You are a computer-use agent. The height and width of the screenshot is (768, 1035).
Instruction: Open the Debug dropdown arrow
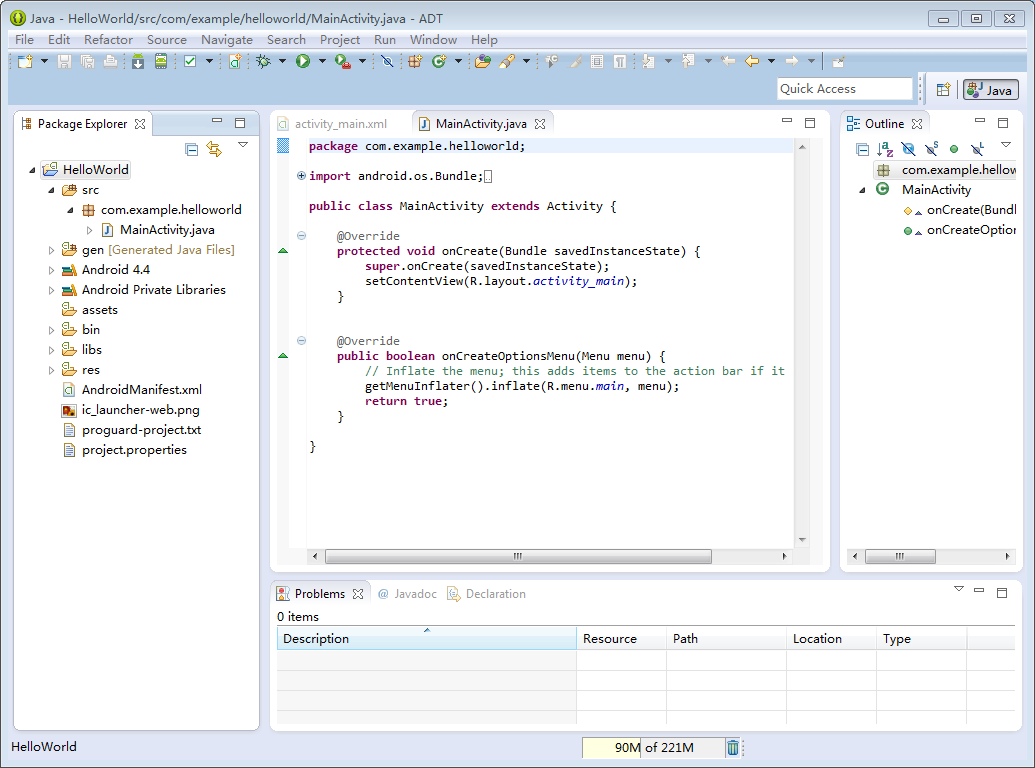point(282,61)
